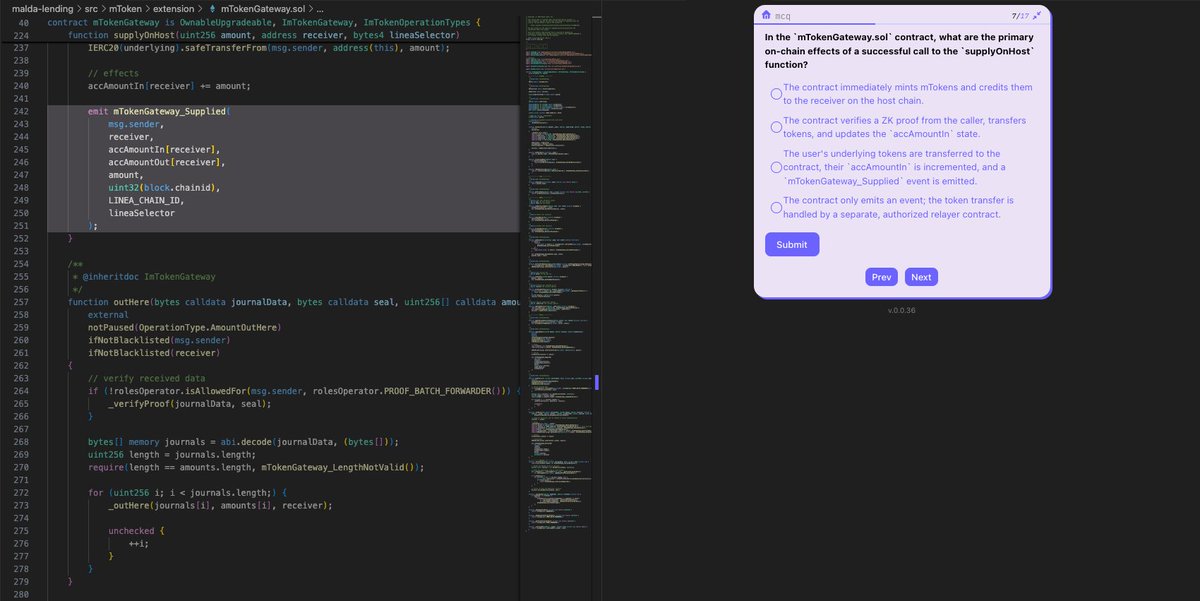Go to the previous question with Prev
Image resolution: width=1200 pixels, height=601 pixels.
tap(882, 277)
